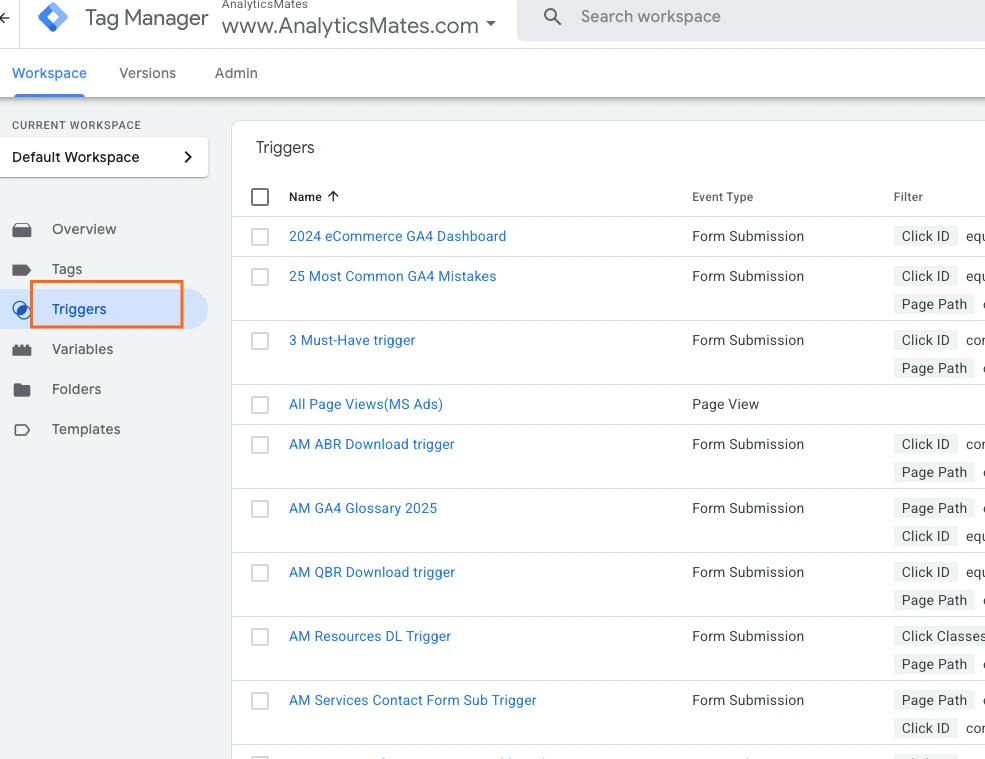Viewport: 985px width, 759px height.
Task: Click Page Path chip in 3 Must-Have trigger row
Action: (x=934, y=368)
